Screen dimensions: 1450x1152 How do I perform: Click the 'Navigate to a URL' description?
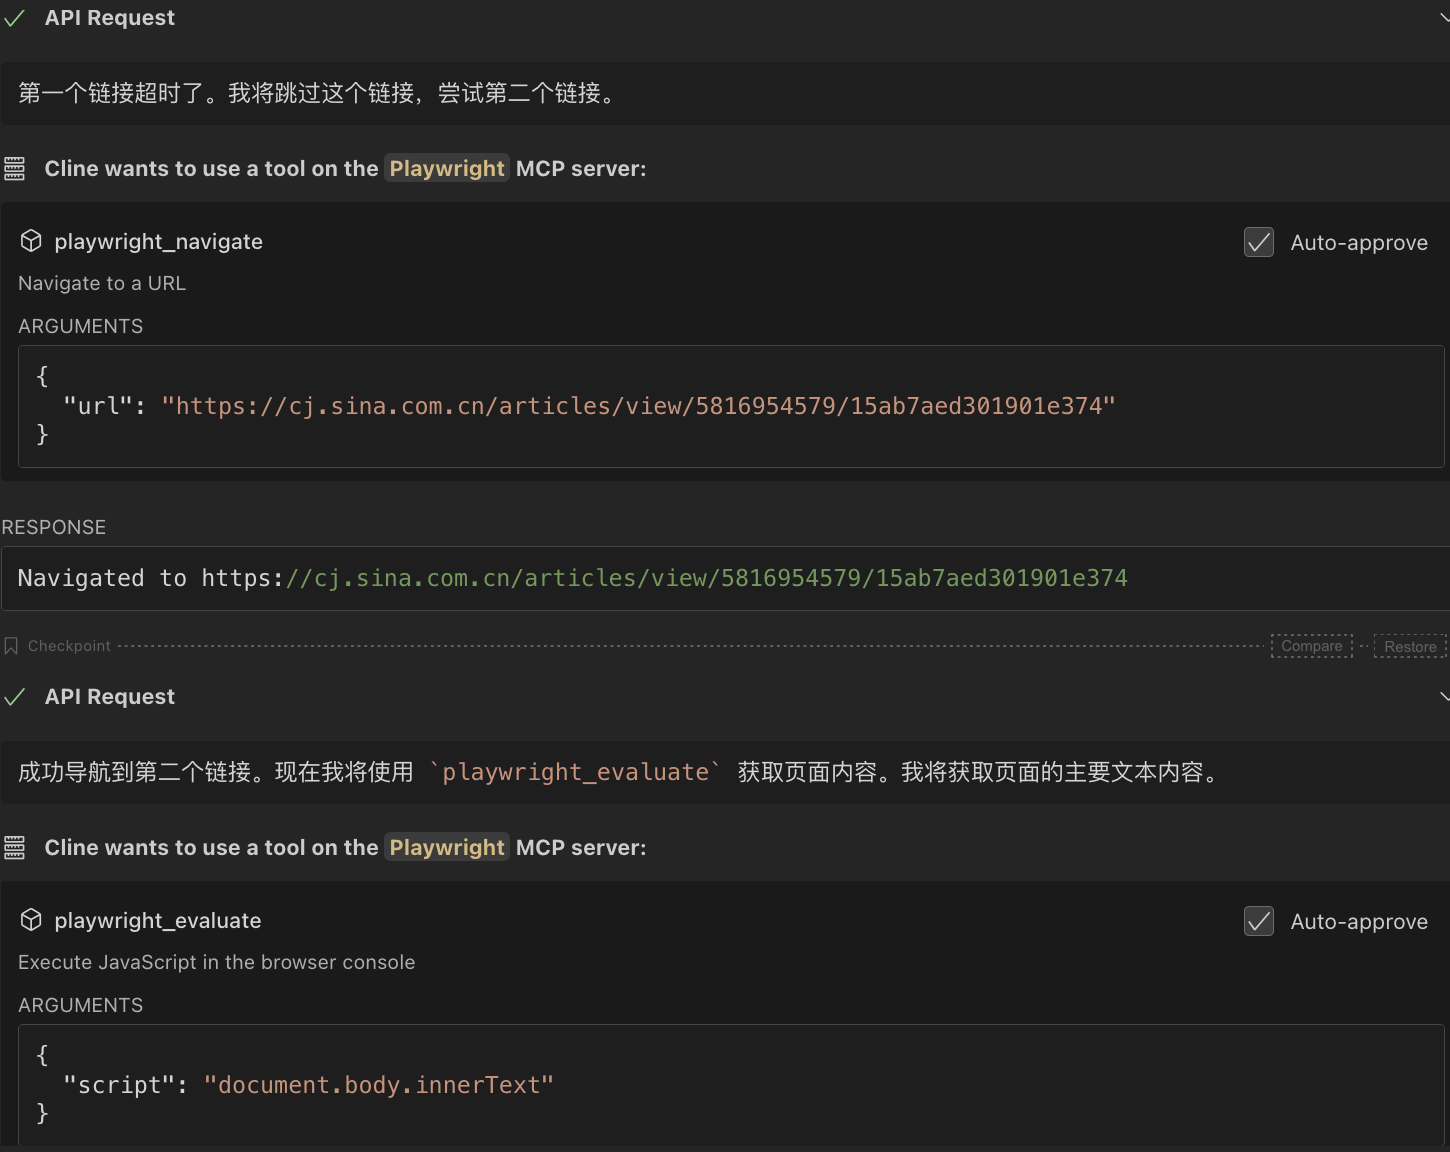pos(102,283)
